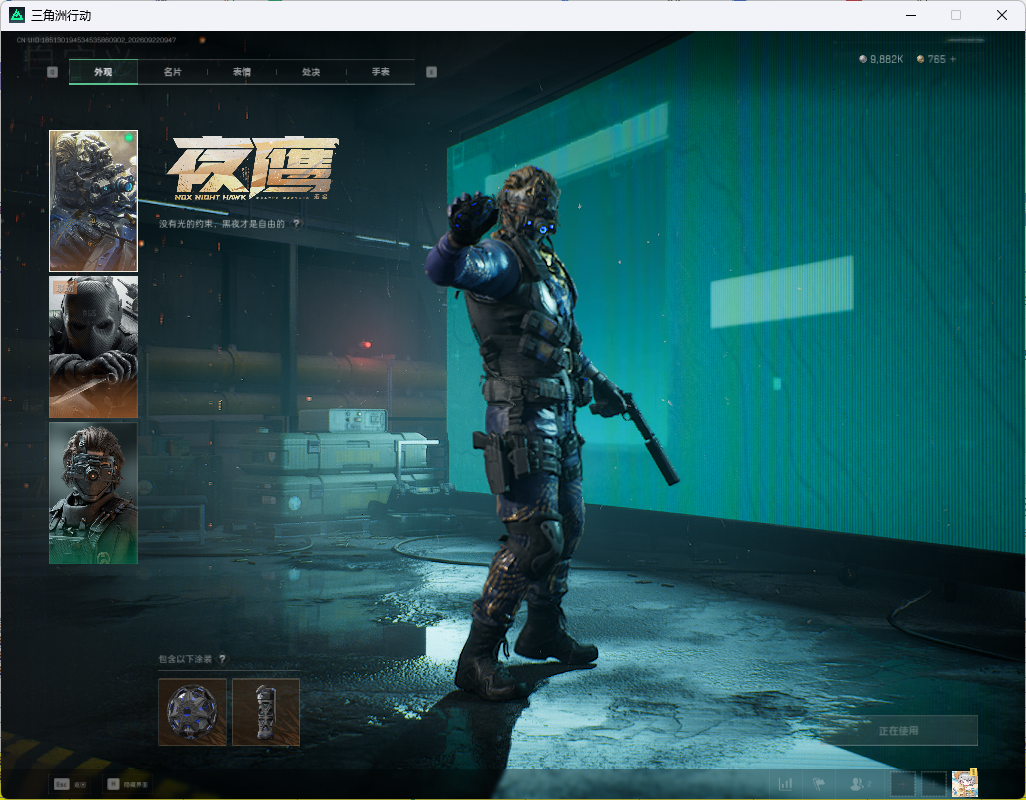Image resolution: width=1026 pixels, height=800 pixels.
Task: Switch to the 手表 tab
Action: [x=381, y=72]
